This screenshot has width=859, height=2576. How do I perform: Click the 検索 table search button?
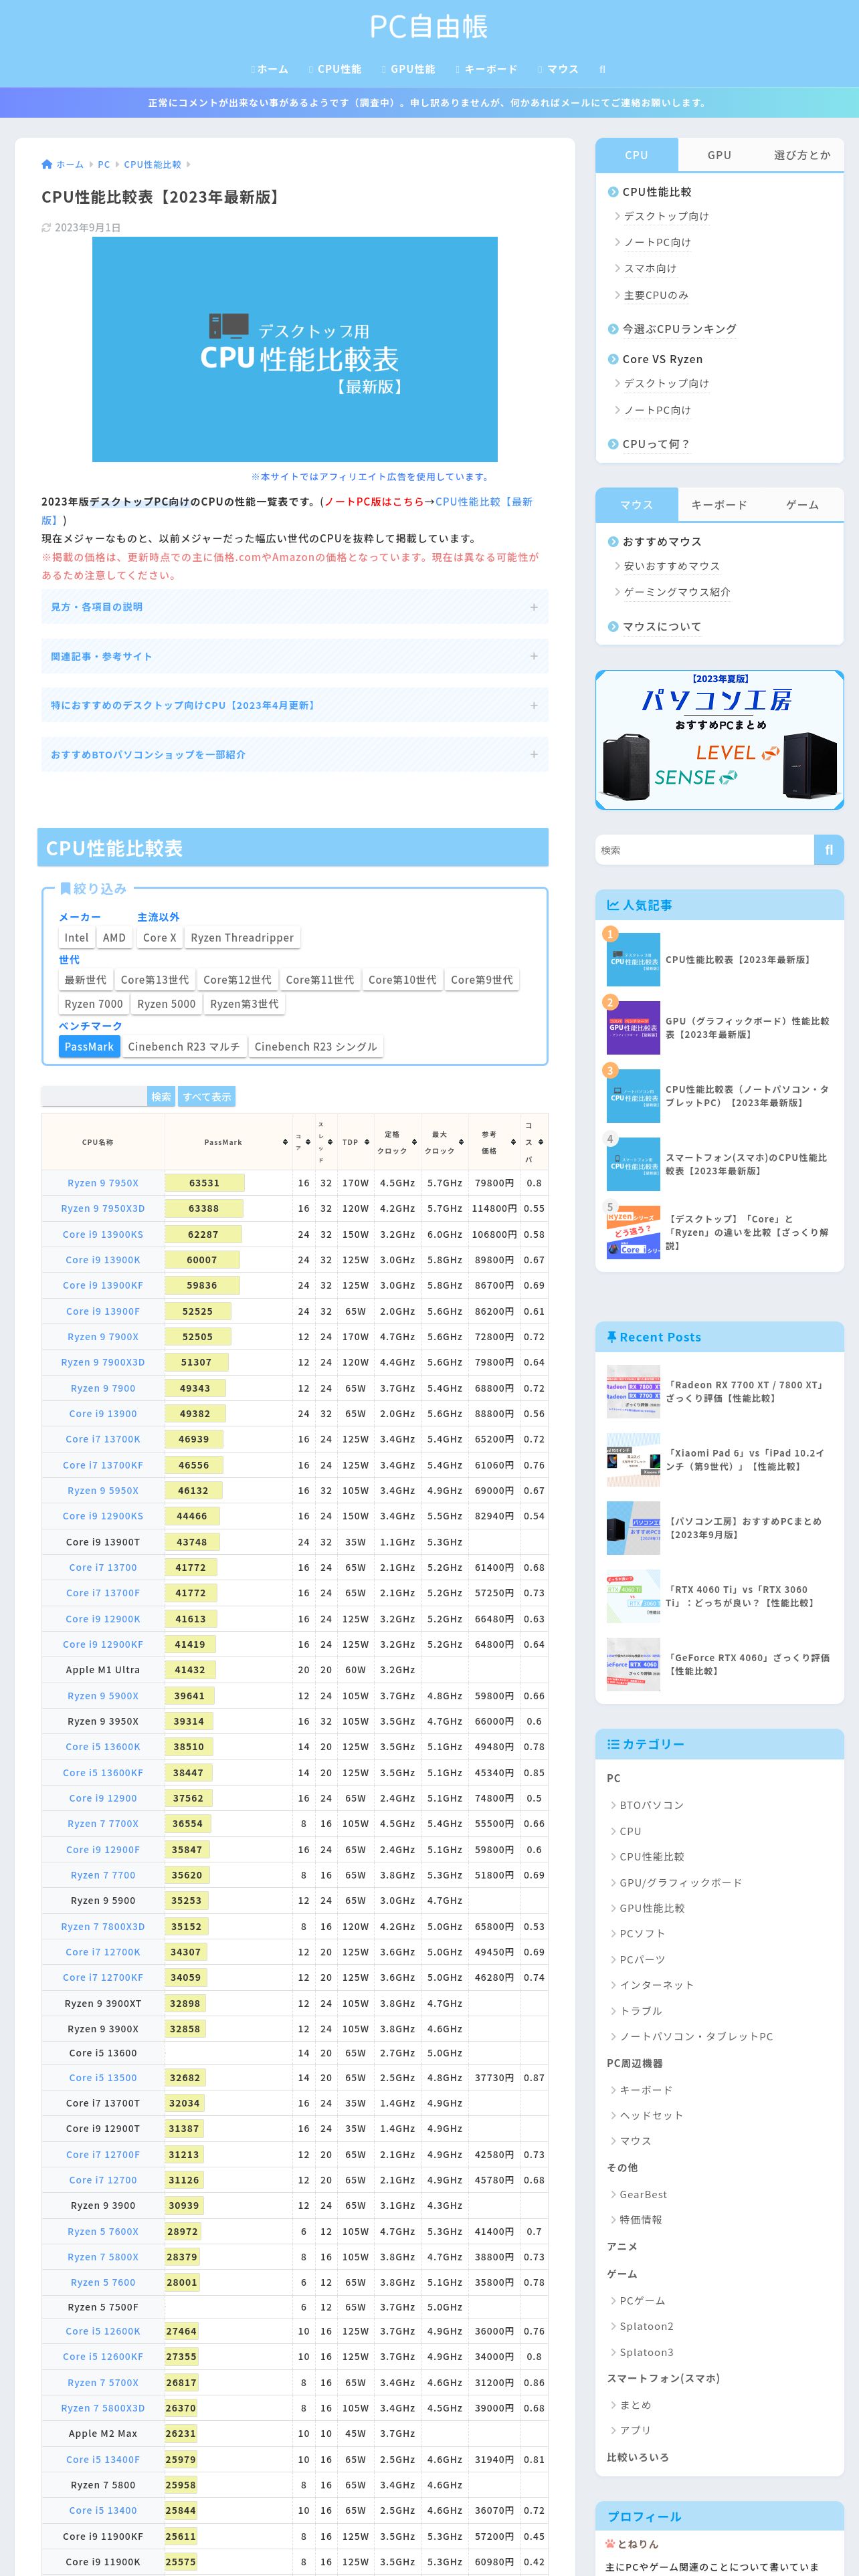[161, 1097]
